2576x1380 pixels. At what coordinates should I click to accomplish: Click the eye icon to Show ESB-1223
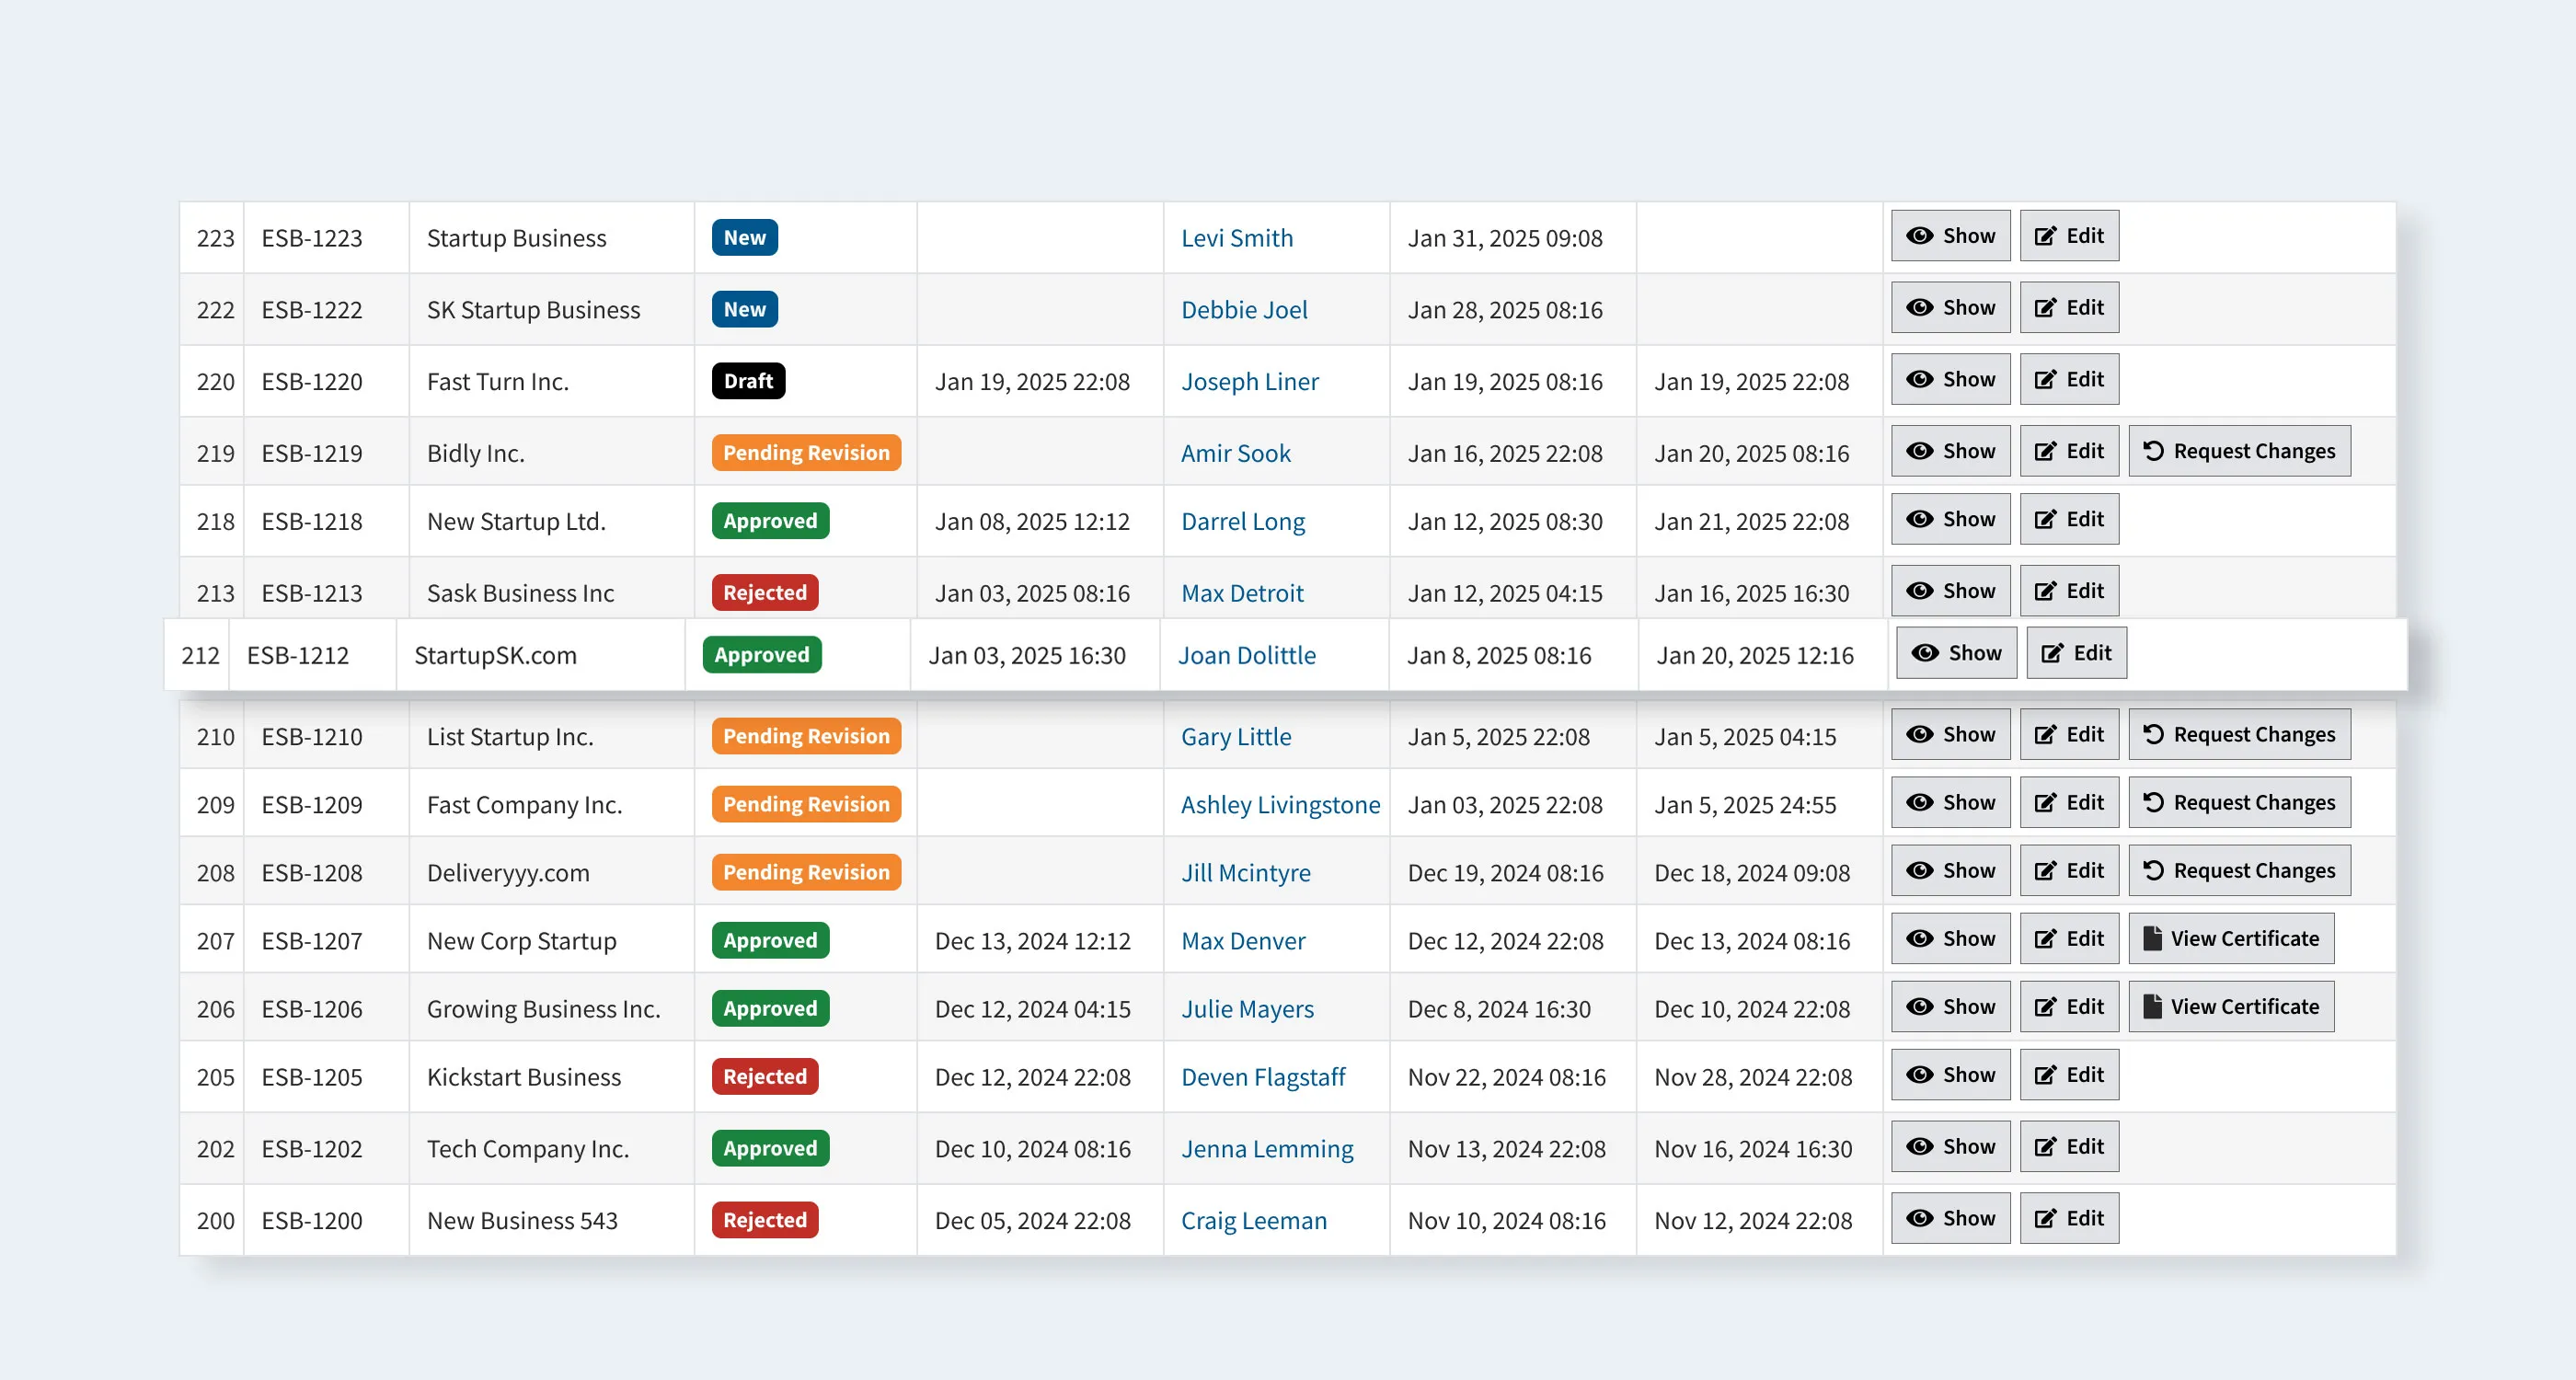1921,236
